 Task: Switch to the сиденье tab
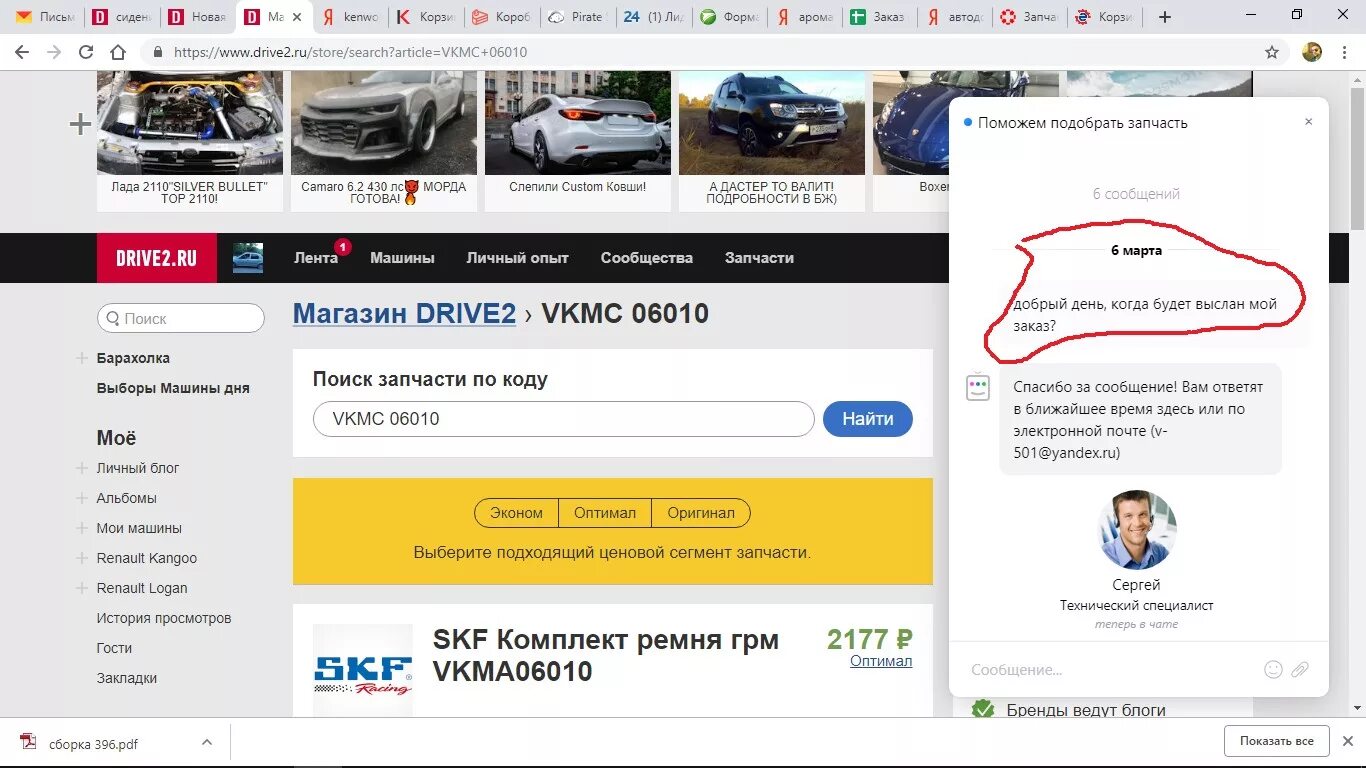click(122, 17)
